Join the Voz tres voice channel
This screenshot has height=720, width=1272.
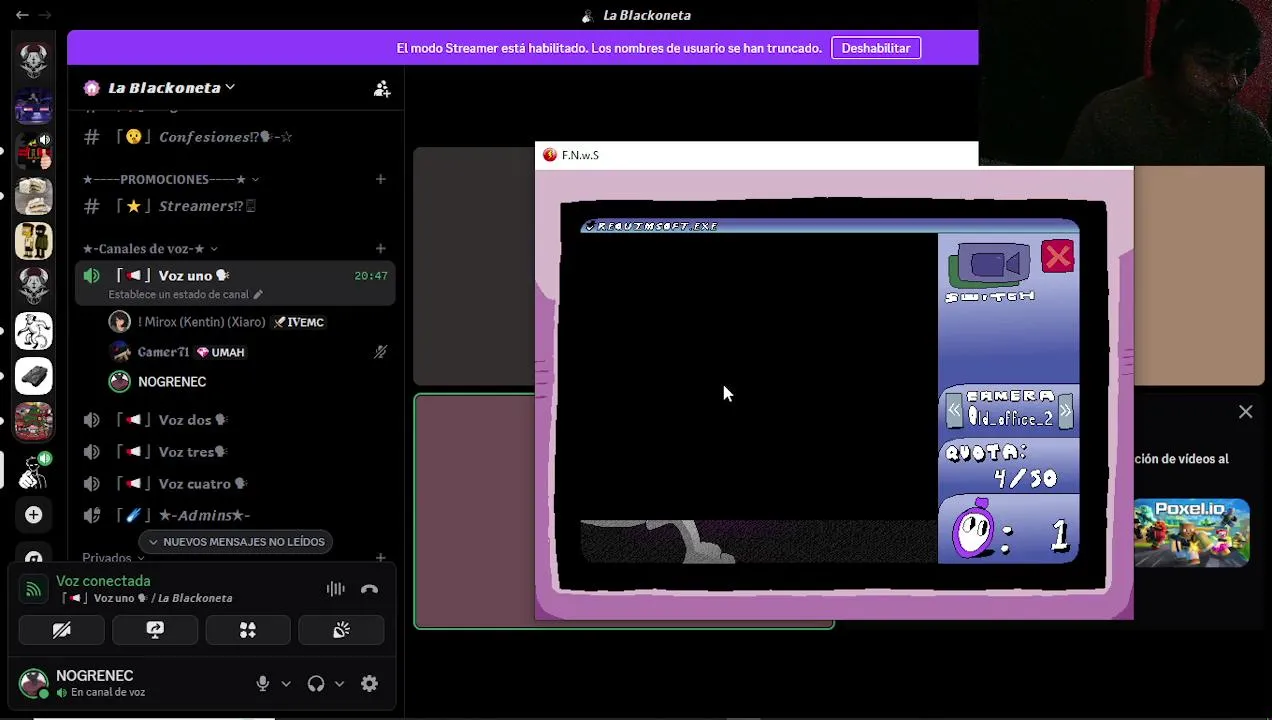pos(235,452)
